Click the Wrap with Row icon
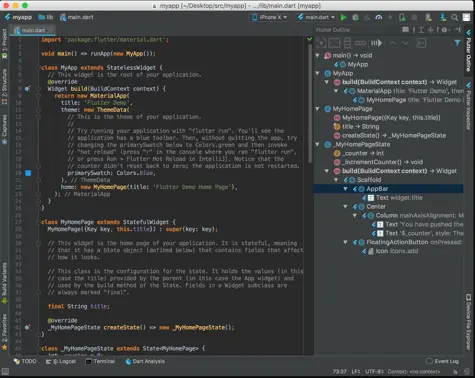 360,43
